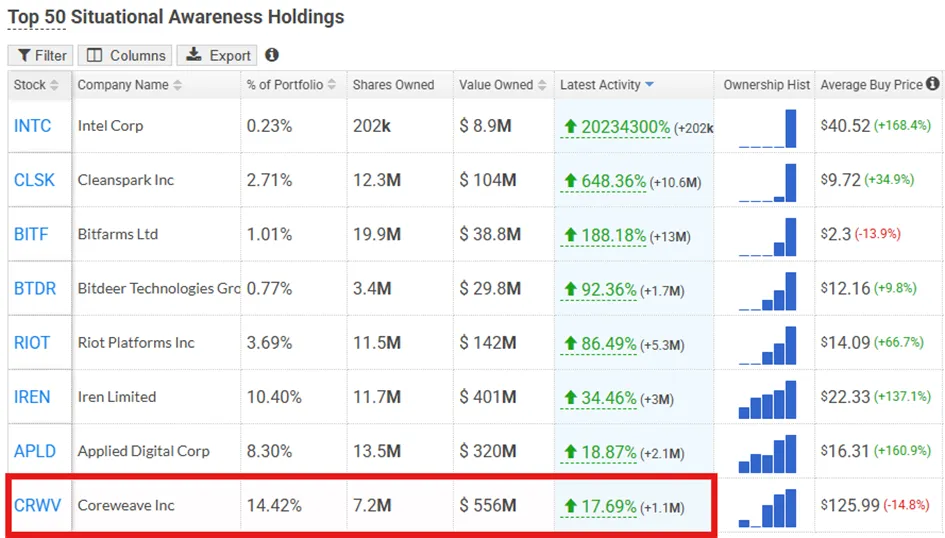Click the Ownership Hist column header
Viewport: 945px width, 538px height.
766,85
